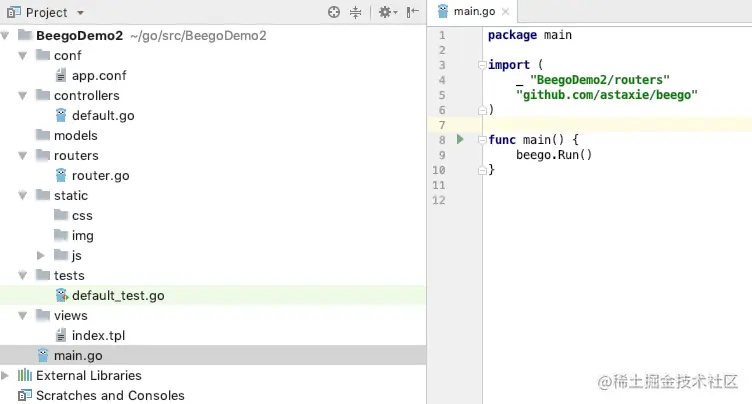Collapse the views folder
This screenshot has height=404, width=752.
[x=23, y=315]
